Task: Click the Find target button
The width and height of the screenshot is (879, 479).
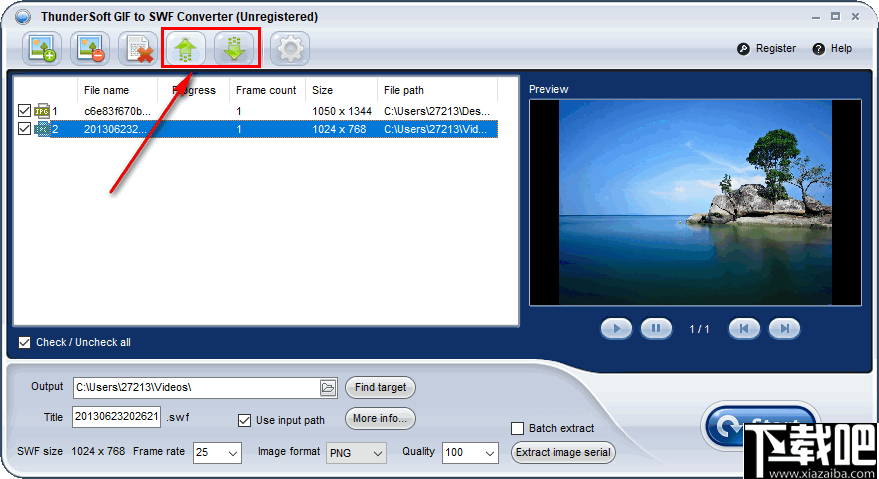Action: 380,388
